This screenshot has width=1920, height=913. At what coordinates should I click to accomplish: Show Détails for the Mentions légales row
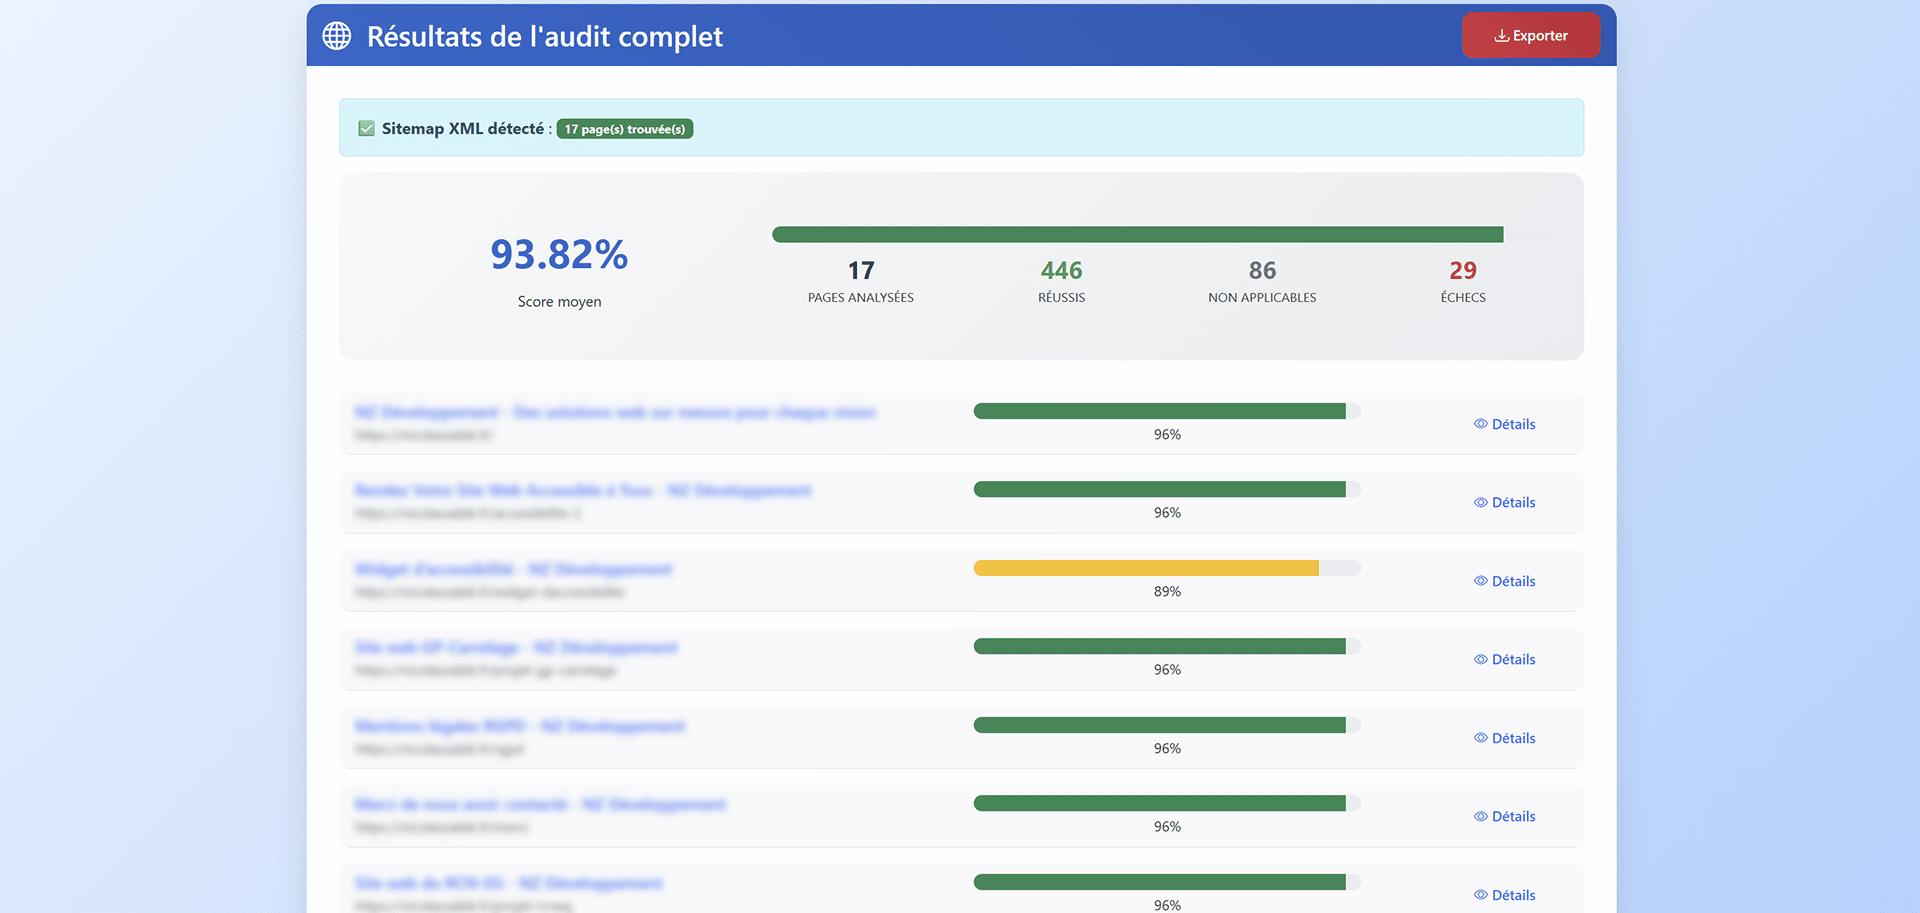coord(1505,738)
